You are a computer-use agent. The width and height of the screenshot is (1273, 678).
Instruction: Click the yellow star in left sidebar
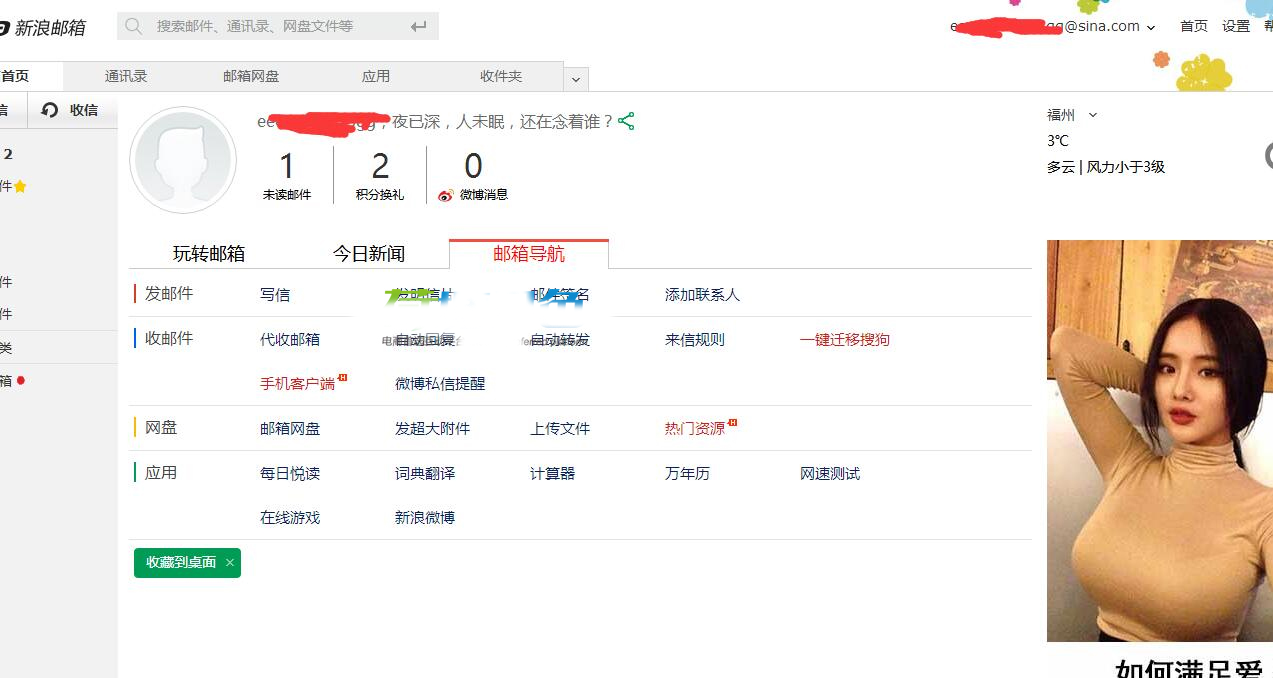[x=20, y=186]
